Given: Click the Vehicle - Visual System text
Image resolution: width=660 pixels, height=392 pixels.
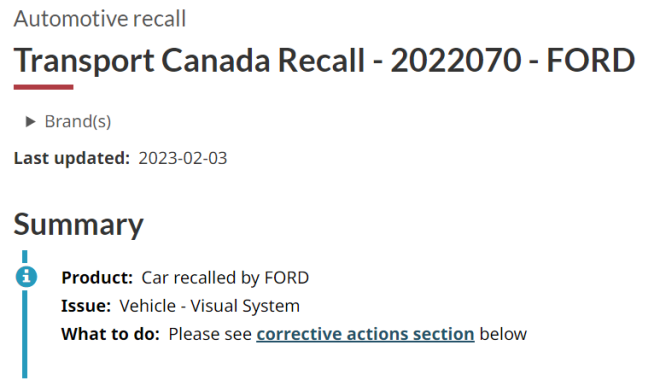Looking at the screenshot, I should tap(210, 306).
